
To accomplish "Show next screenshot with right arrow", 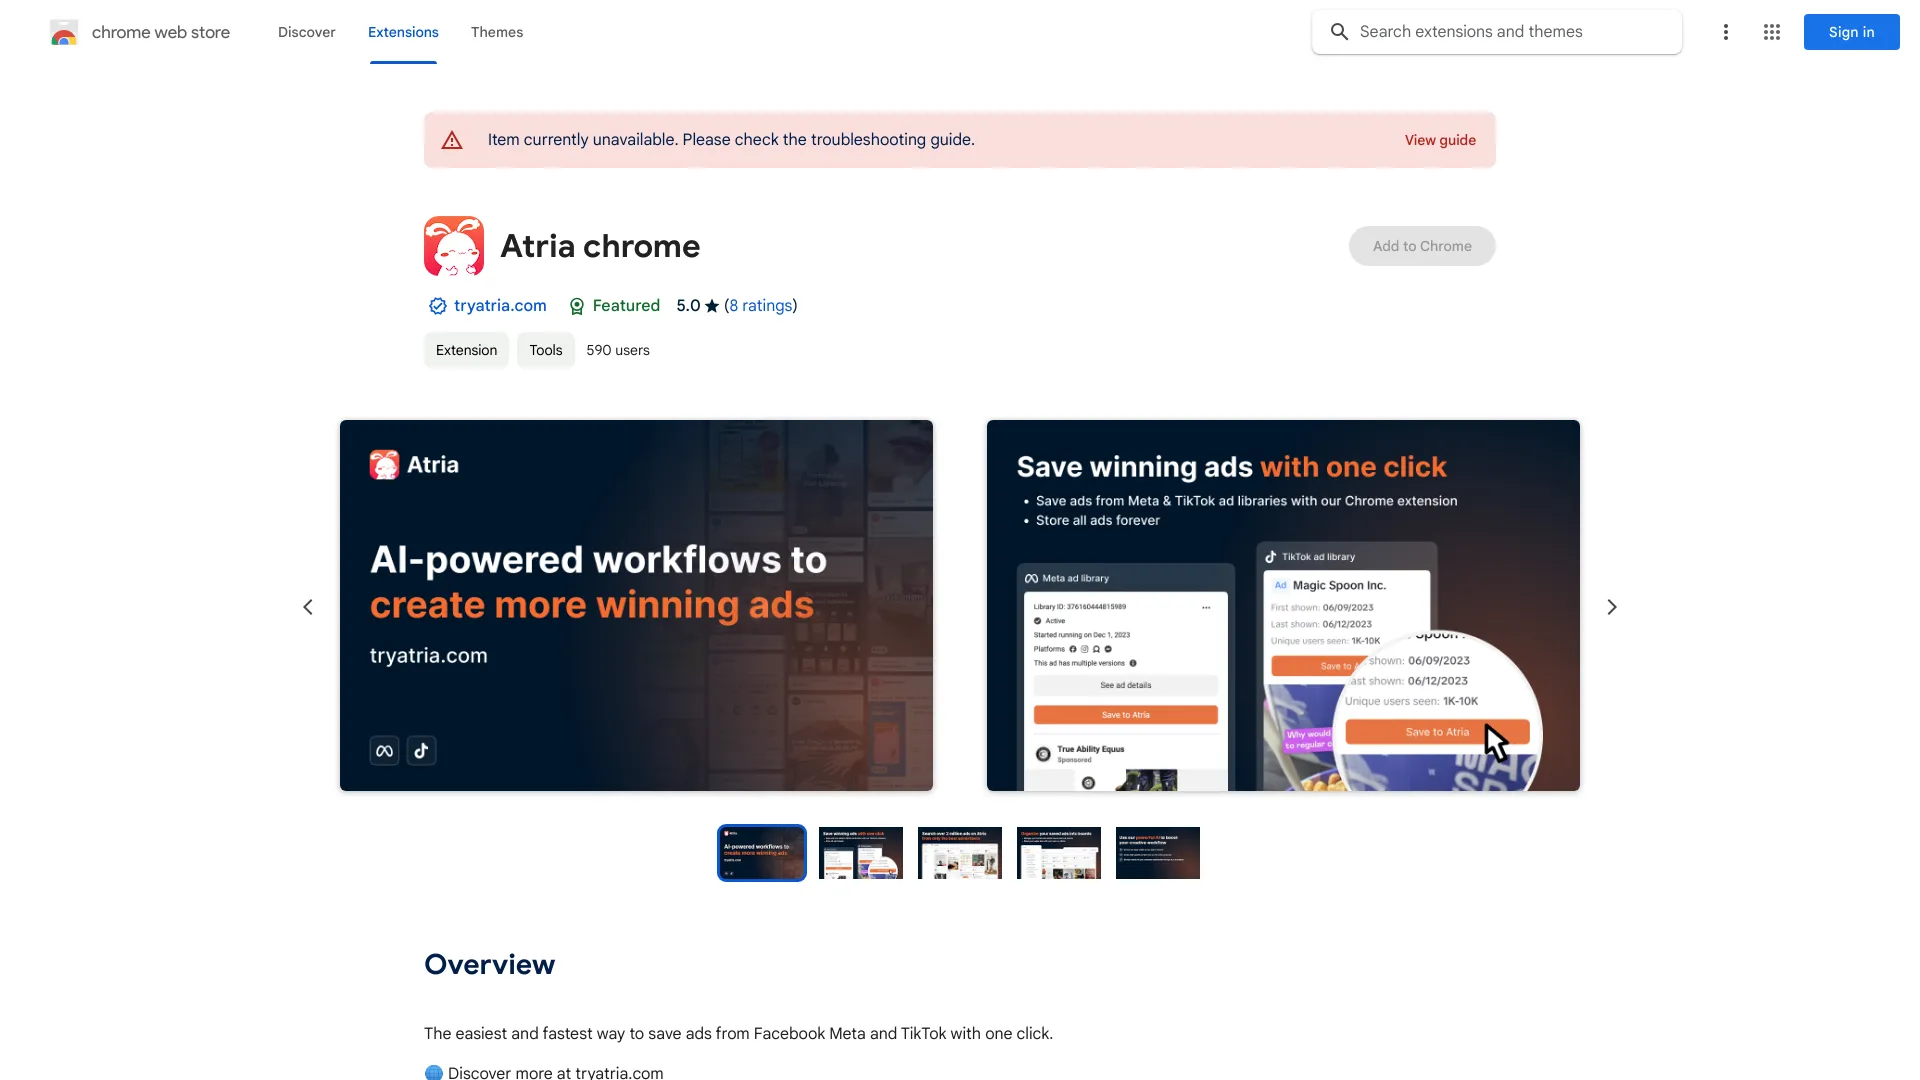I will click(1612, 607).
